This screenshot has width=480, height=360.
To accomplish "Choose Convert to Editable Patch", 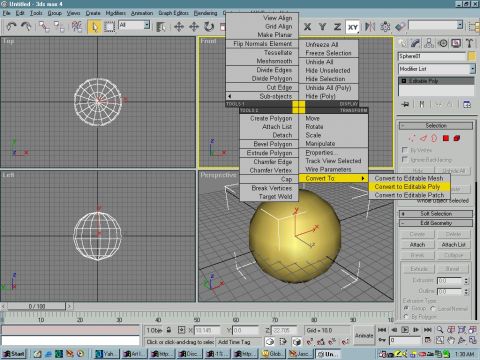I will [x=409, y=195].
